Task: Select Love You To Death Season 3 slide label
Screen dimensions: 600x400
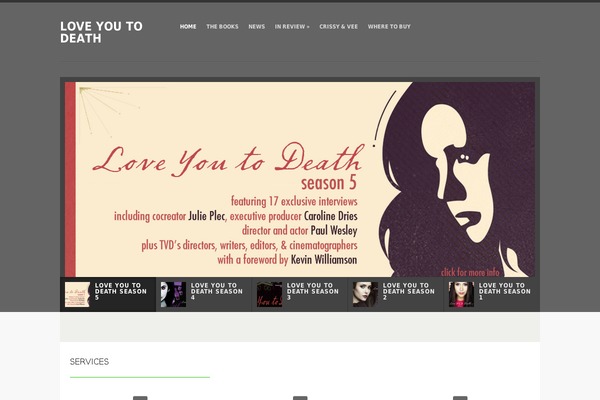Action: pos(313,291)
